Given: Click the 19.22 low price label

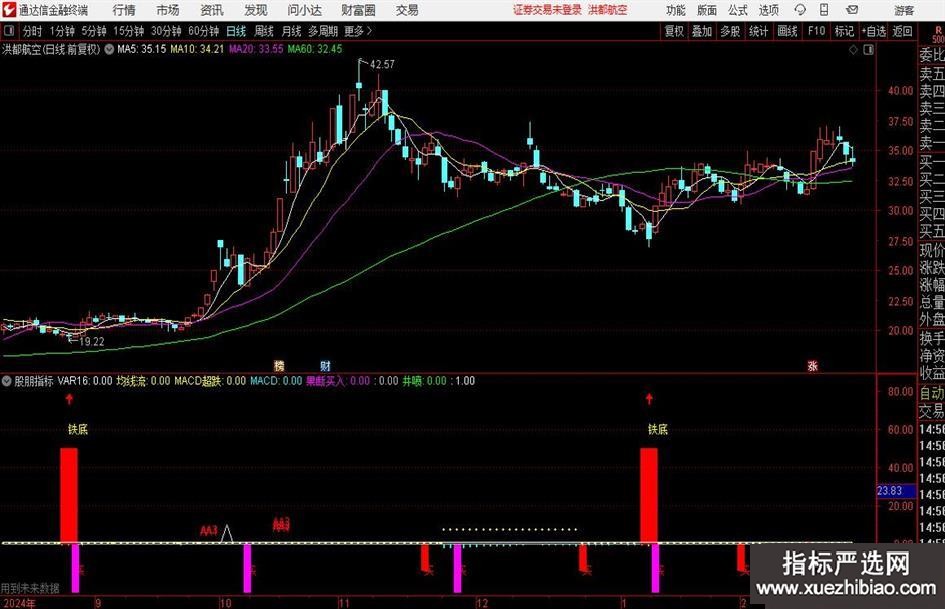Looking at the screenshot, I should coord(92,341).
